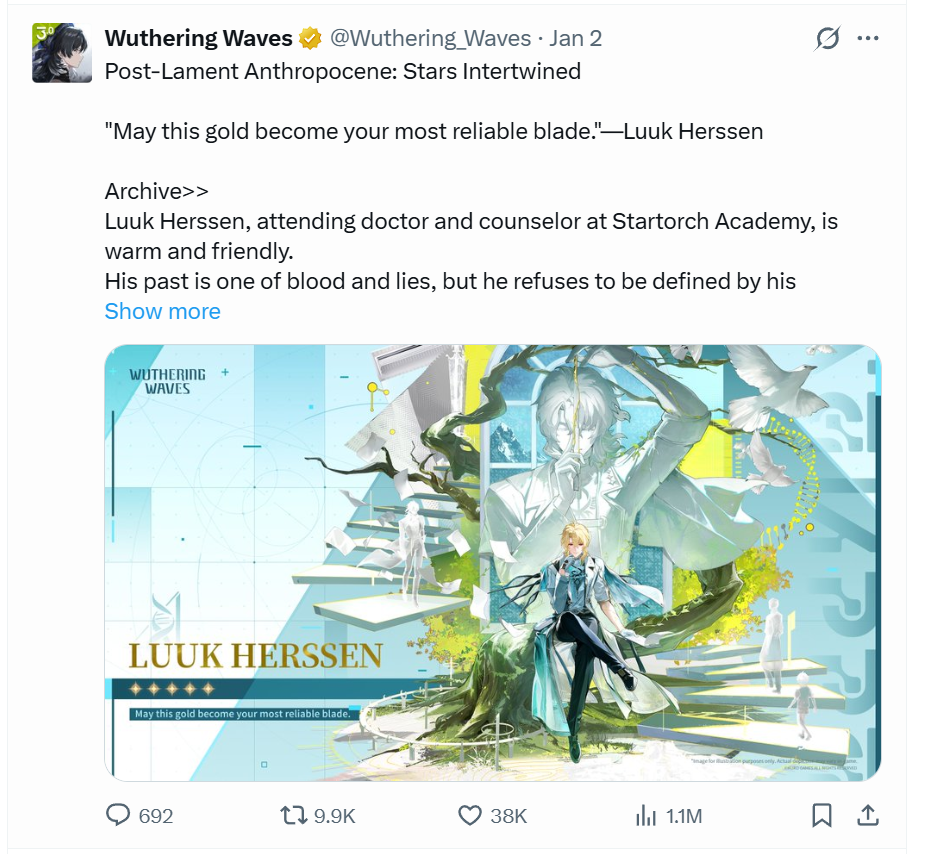Open the Grok explain post icon
This screenshot has width=941, height=854.
tap(828, 38)
